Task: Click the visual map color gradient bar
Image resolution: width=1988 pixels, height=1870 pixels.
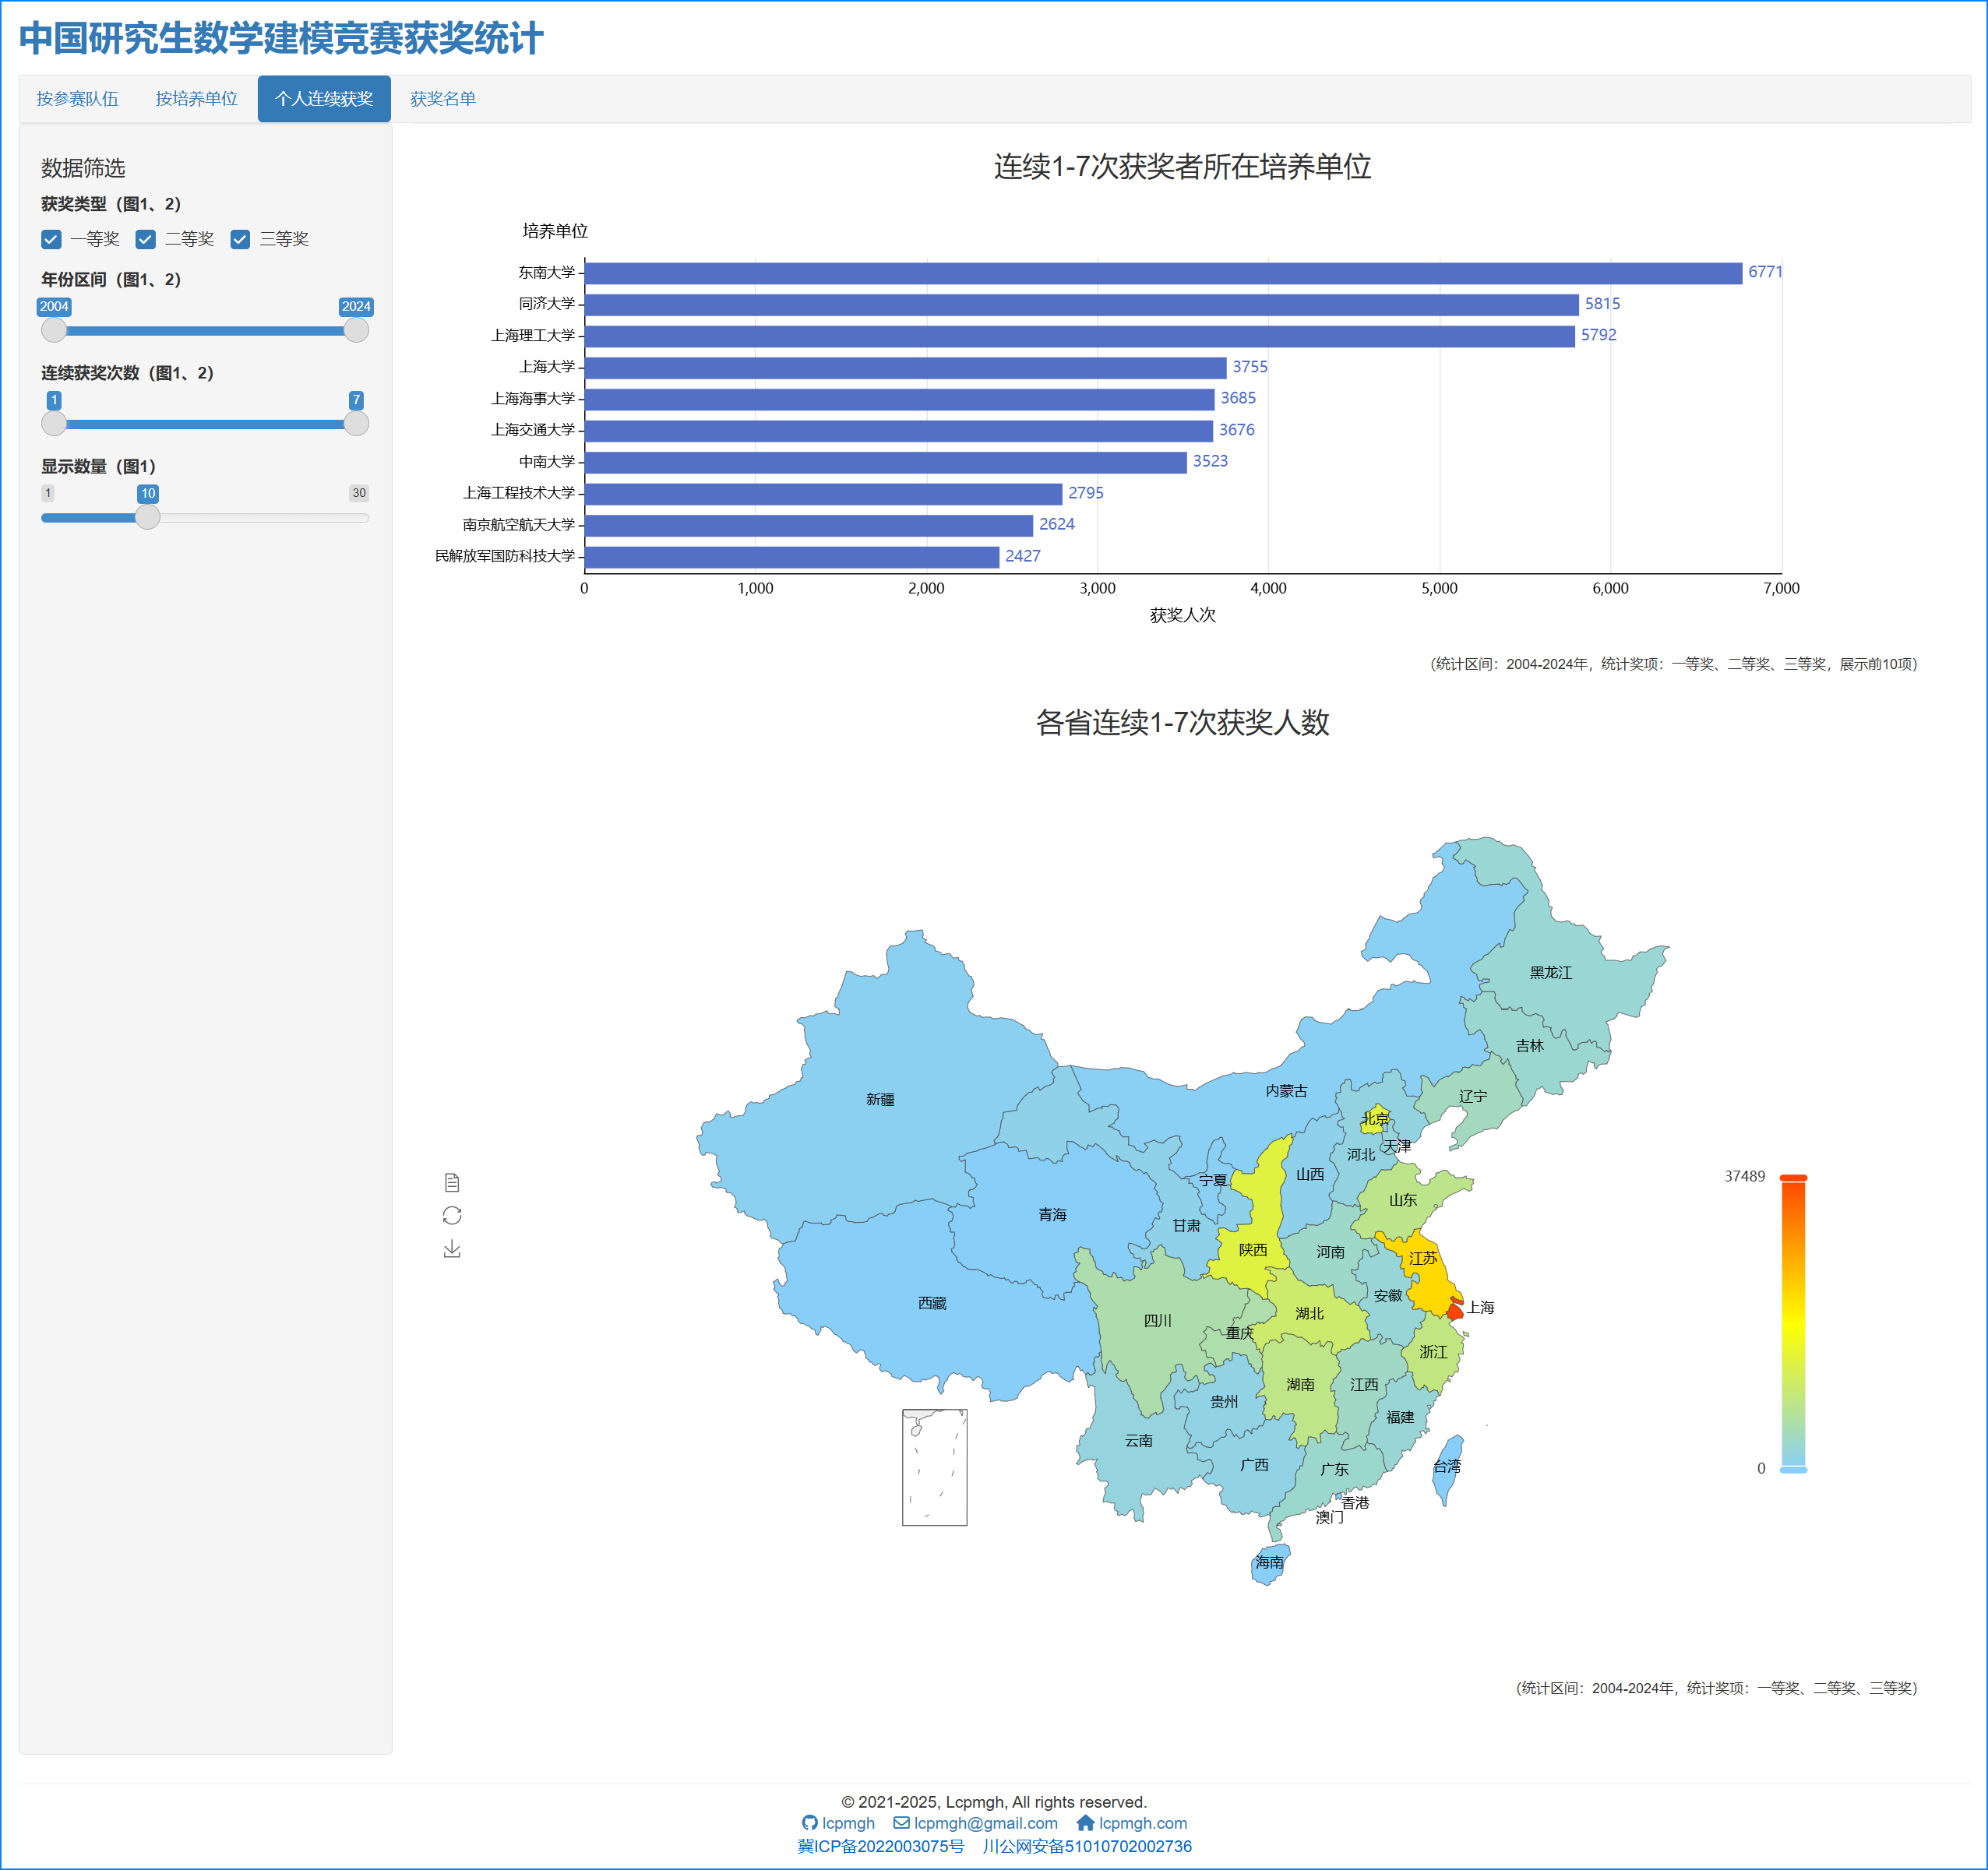Action: click(1793, 1323)
